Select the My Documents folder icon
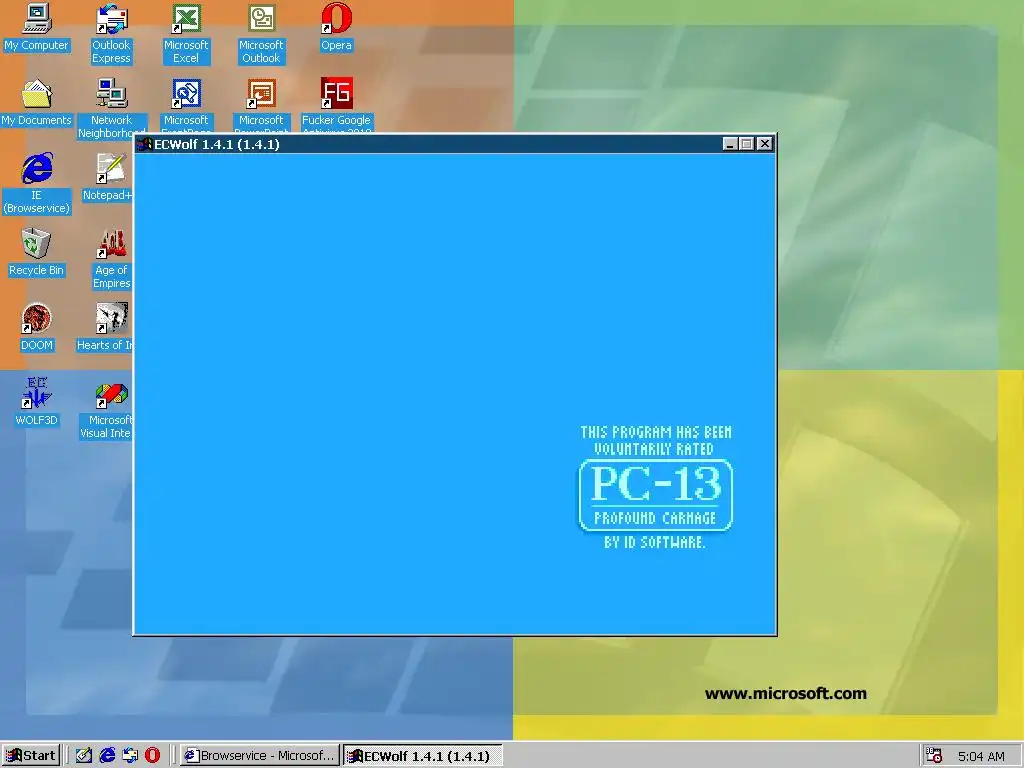This screenshot has height=768, width=1024. point(37,103)
